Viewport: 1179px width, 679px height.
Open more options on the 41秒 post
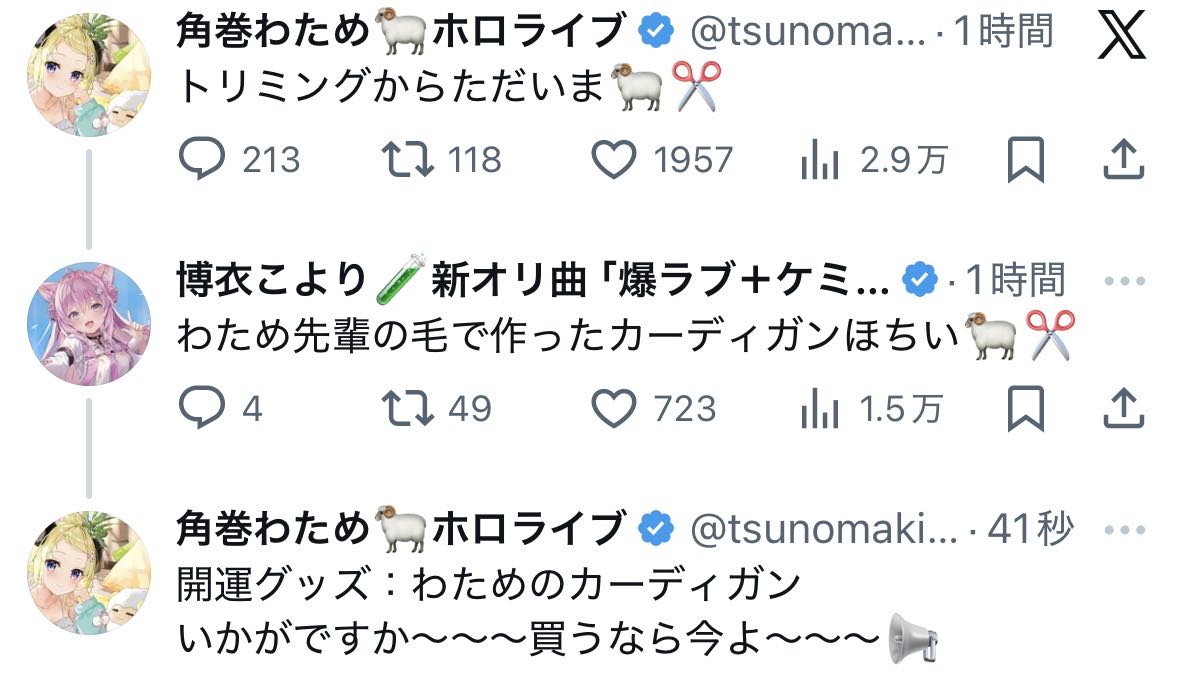(1122, 529)
